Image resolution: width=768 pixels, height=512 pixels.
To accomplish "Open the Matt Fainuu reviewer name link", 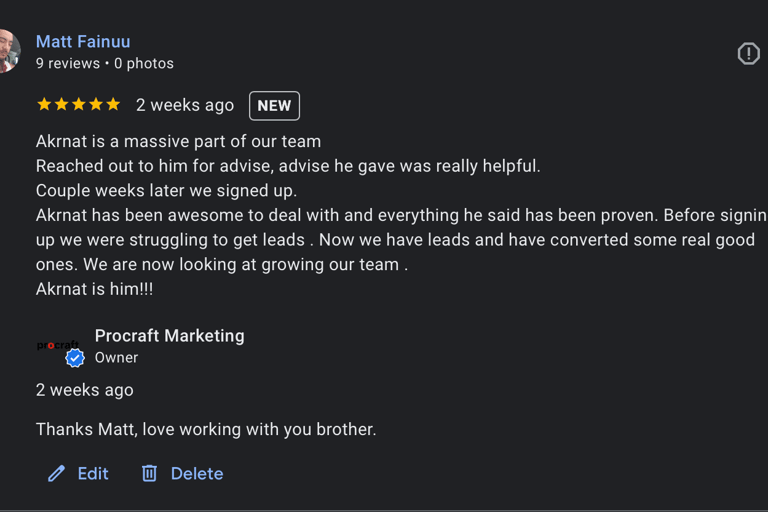I will coord(83,42).
